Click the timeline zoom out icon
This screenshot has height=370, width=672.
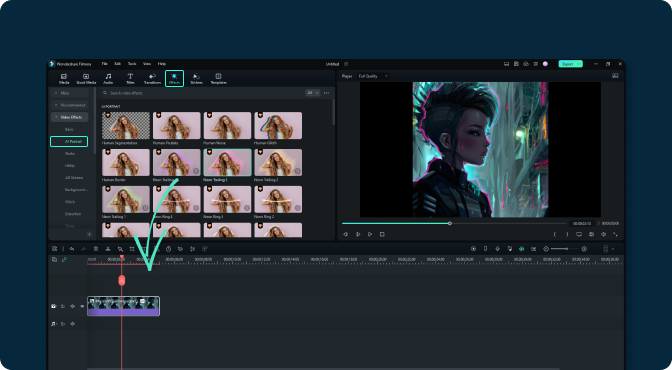click(546, 249)
